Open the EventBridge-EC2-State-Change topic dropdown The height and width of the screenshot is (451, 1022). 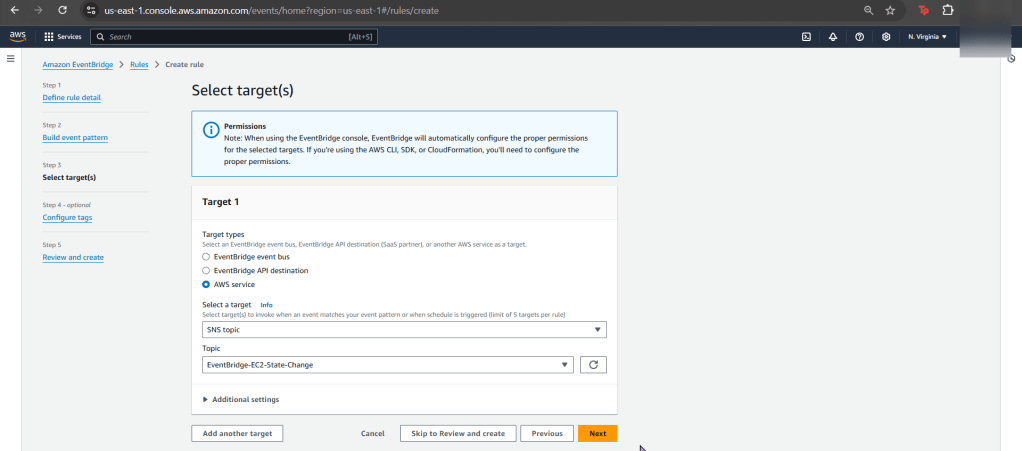click(387, 365)
